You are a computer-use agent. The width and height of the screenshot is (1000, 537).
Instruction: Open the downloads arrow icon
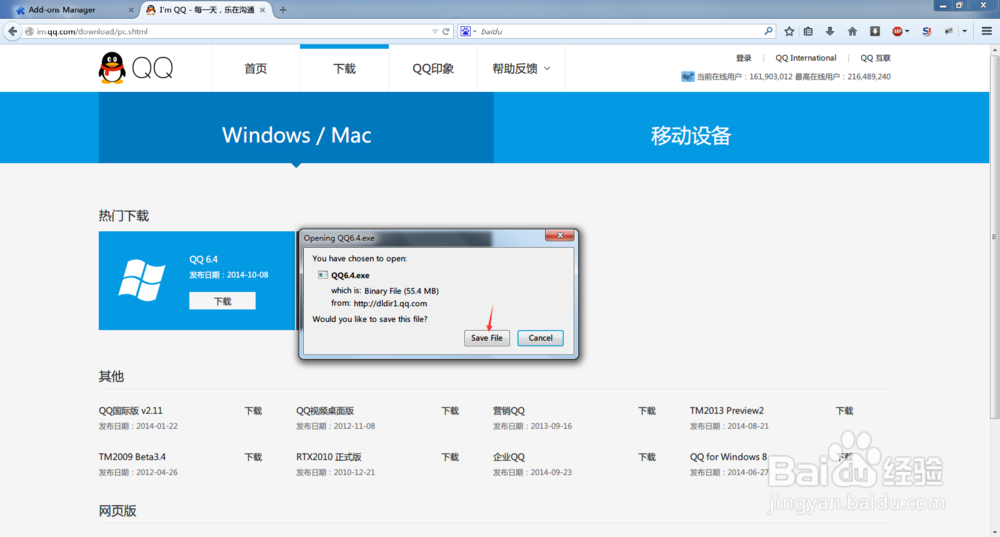830,31
